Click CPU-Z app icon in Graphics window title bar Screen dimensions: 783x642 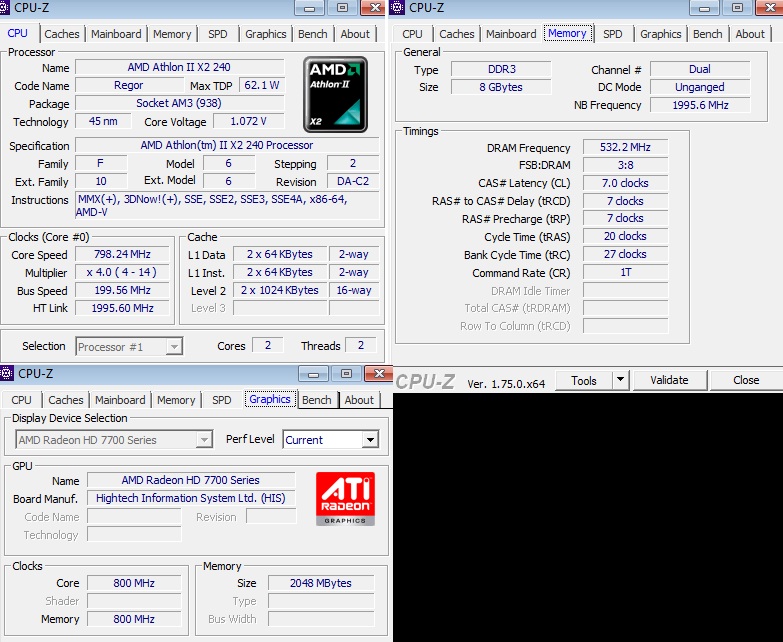[x=6, y=373]
